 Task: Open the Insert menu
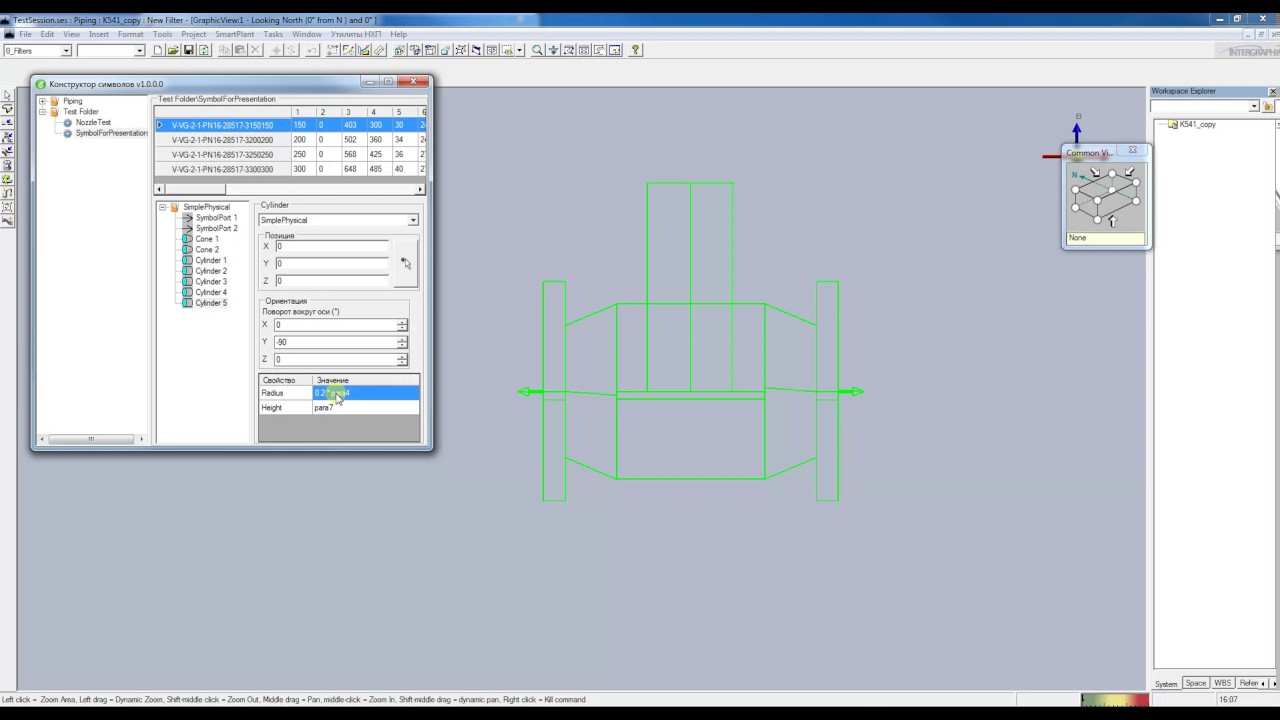[99, 34]
